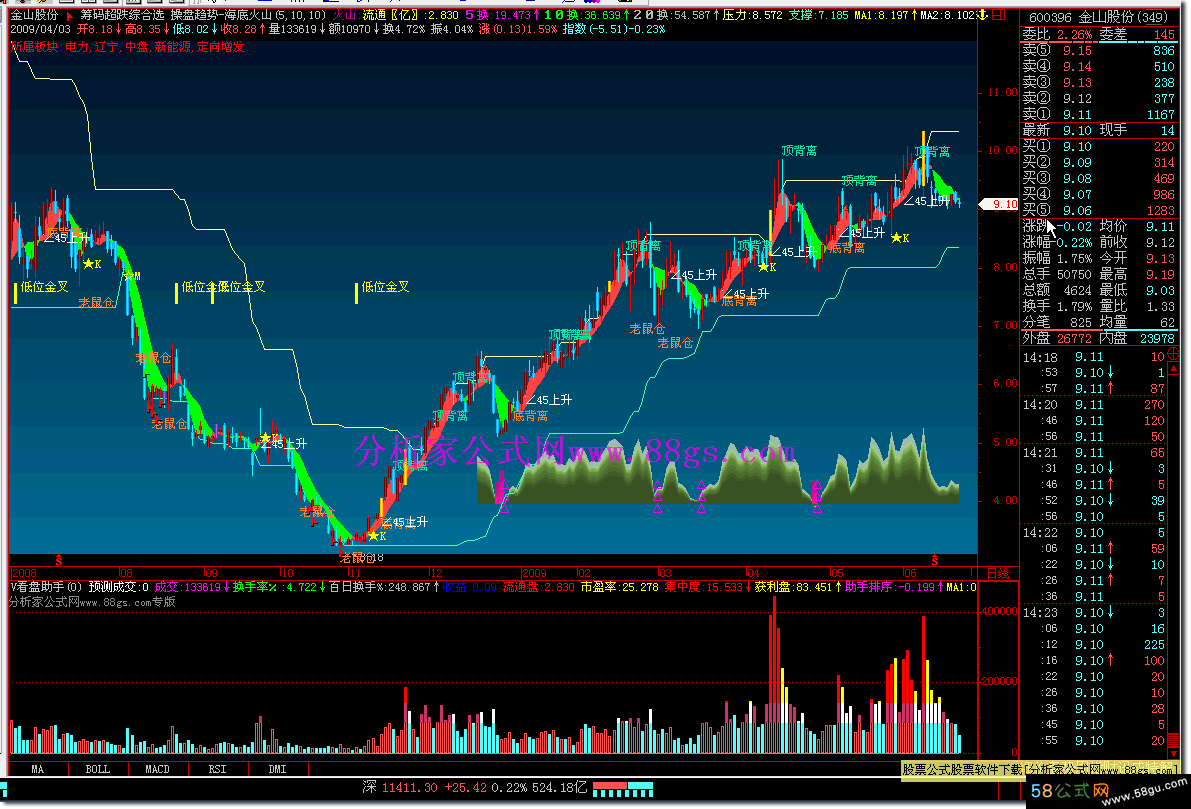Click the red S marker at the bottom right of main chart

click(x=935, y=560)
